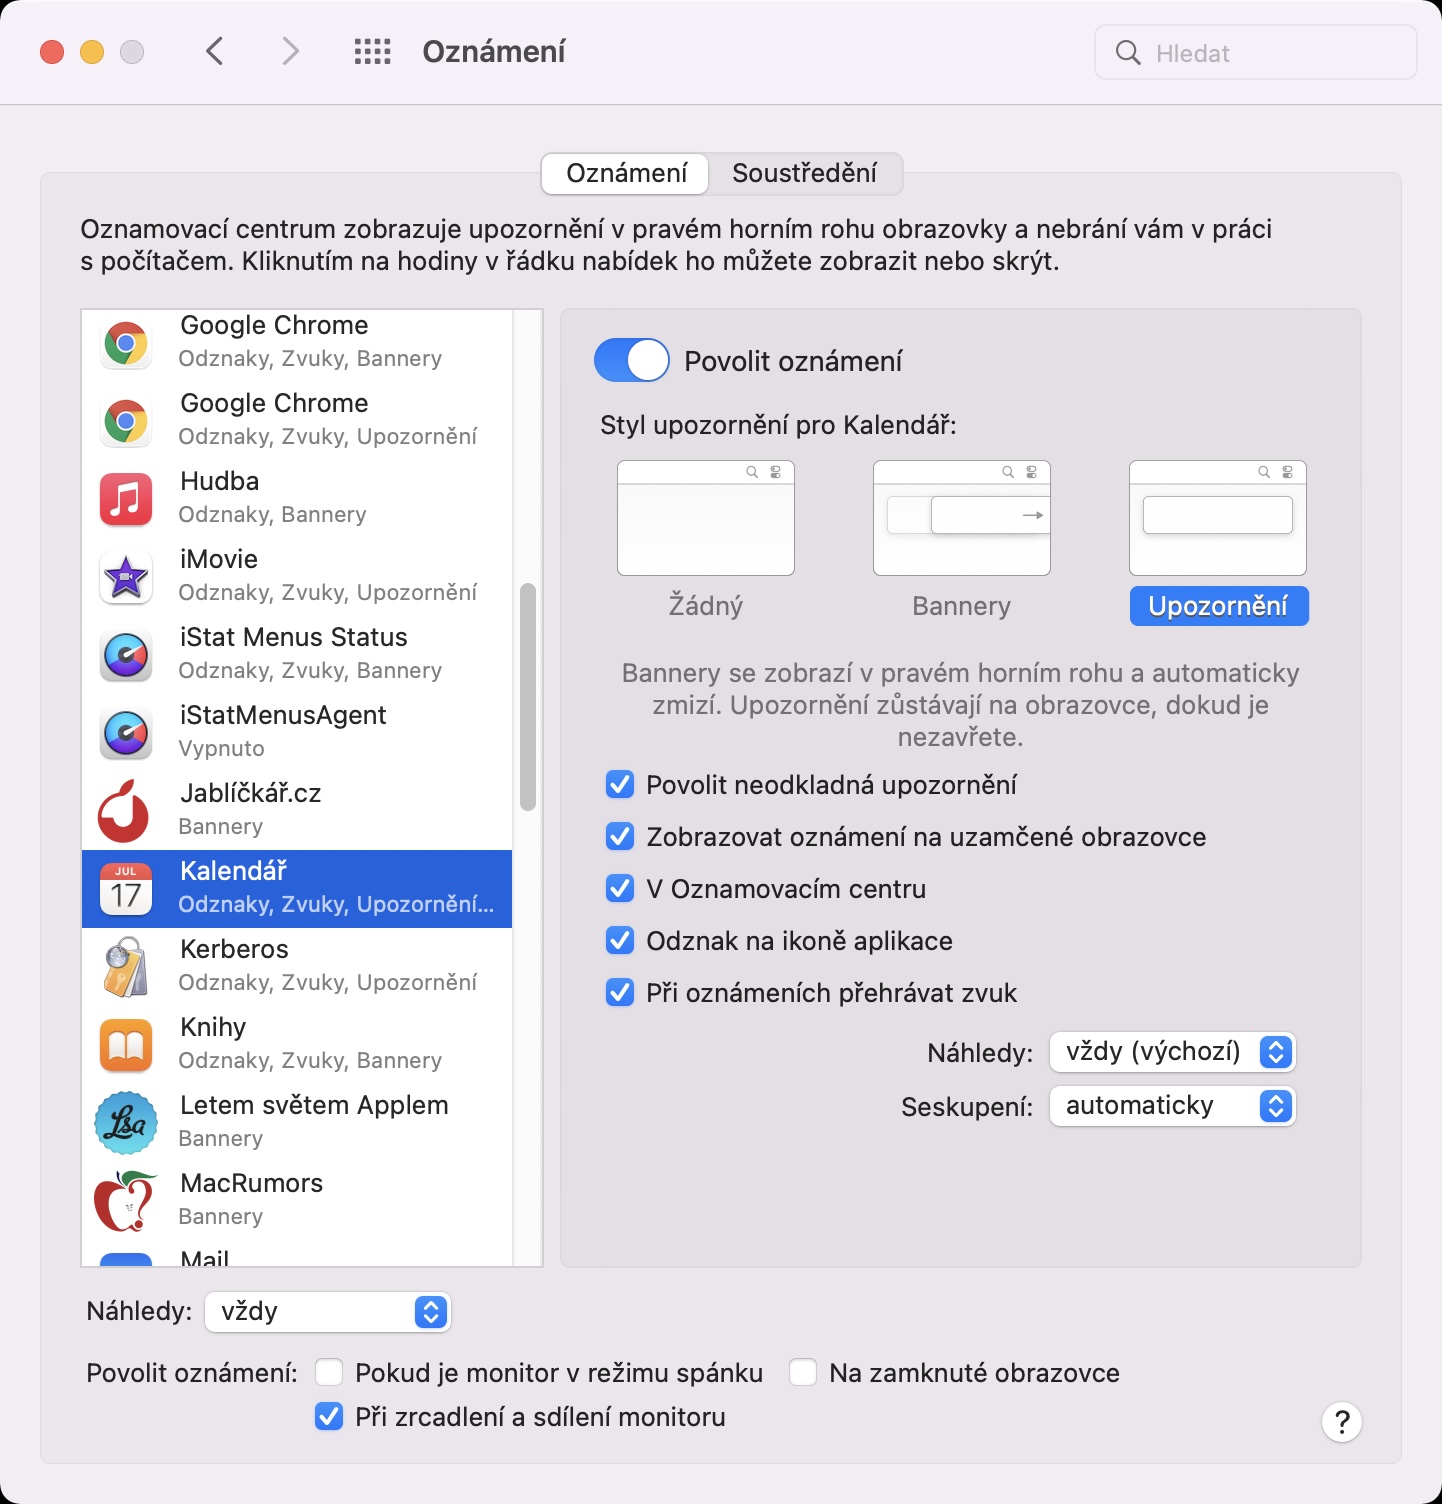Image resolution: width=1442 pixels, height=1504 pixels.
Task: Click "Odznaky, Bannery" under Hudba
Action: tap(272, 514)
